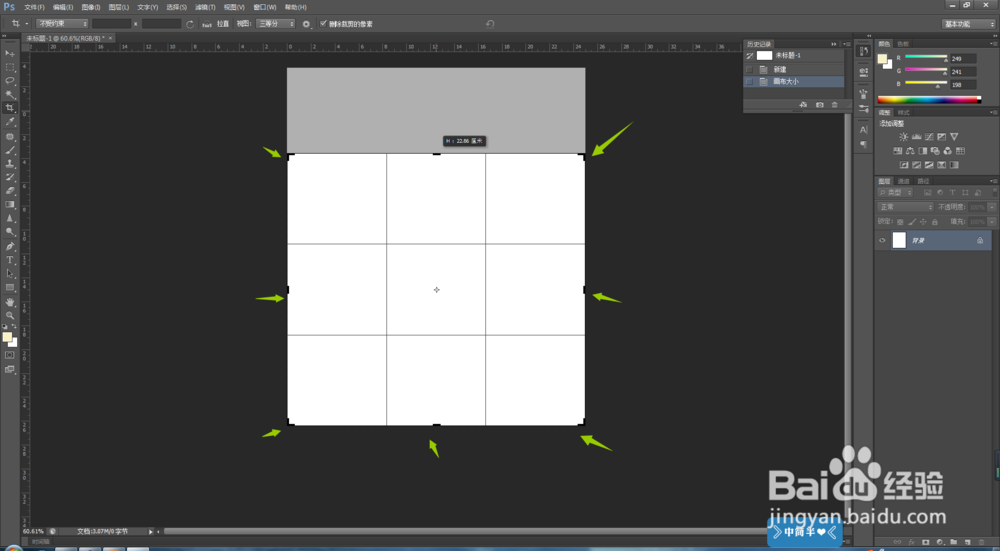Select the Horizontal Type tool
Screen dimensions: 1000x551
coord(10,260)
